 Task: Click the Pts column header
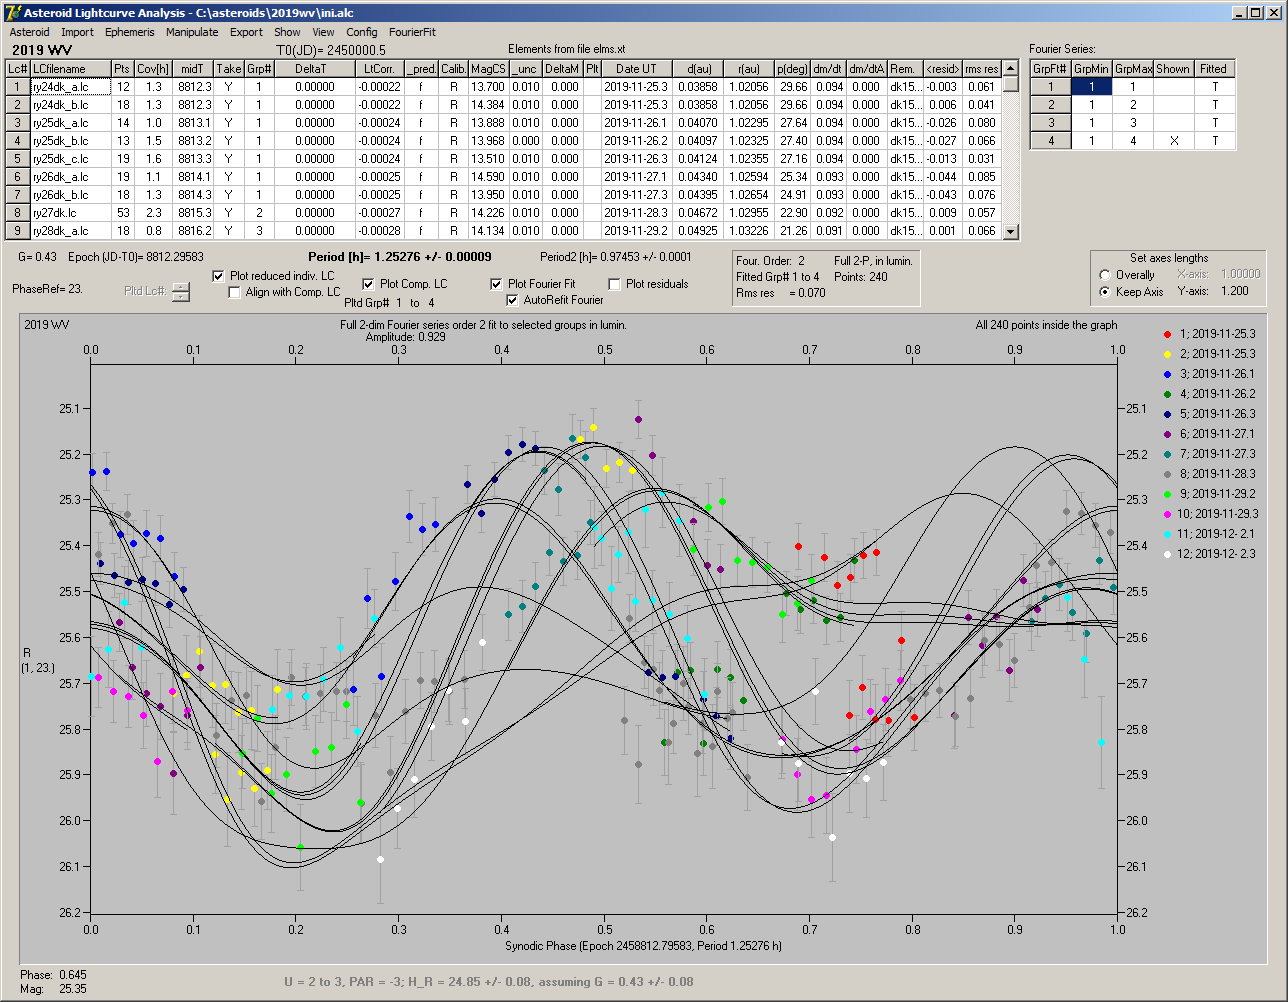122,69
